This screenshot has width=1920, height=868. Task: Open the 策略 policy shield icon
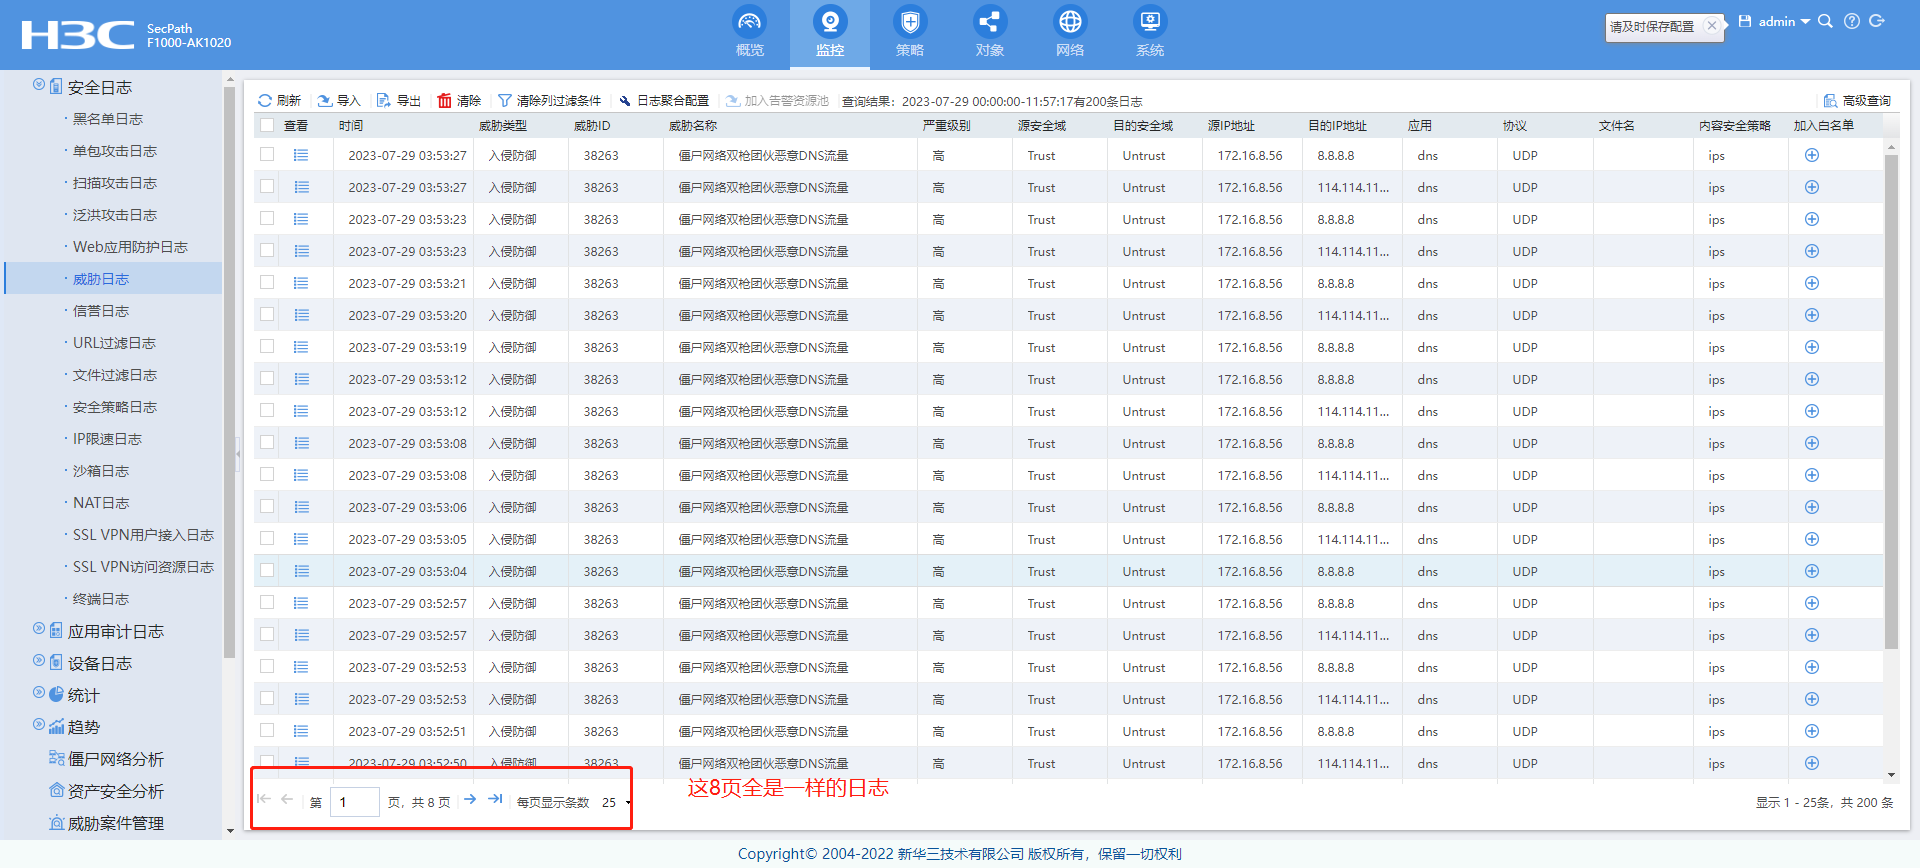coord(909,22)
